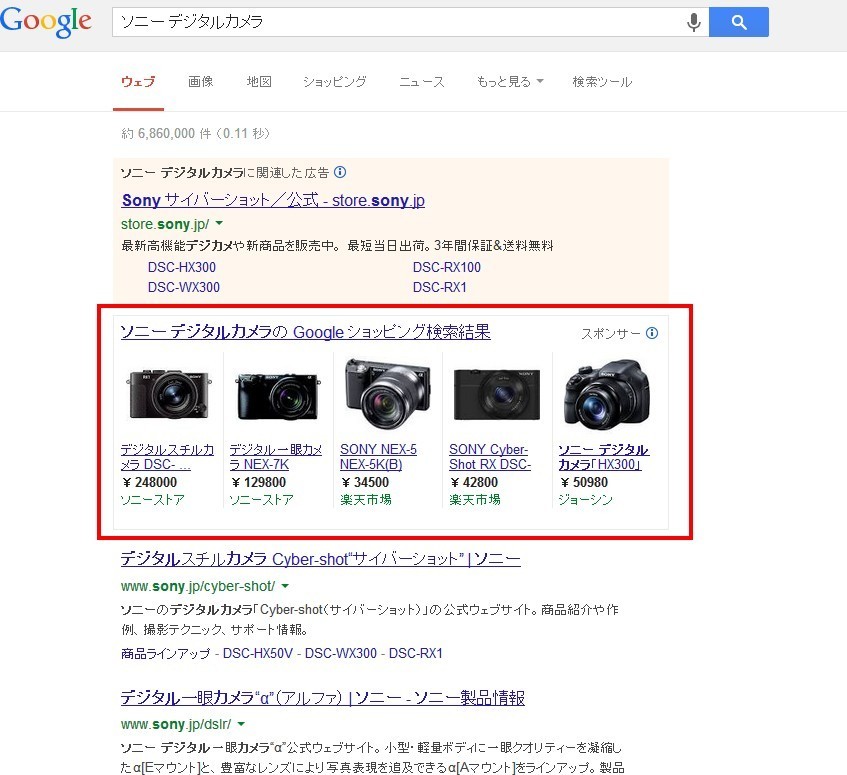Click the ¥50980 price text
The height and width of the screenshot is (775, 847).
[x=584, y=482]
